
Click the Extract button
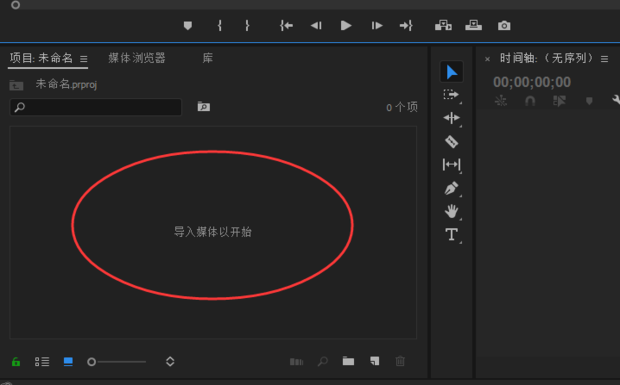pos(473,26)
